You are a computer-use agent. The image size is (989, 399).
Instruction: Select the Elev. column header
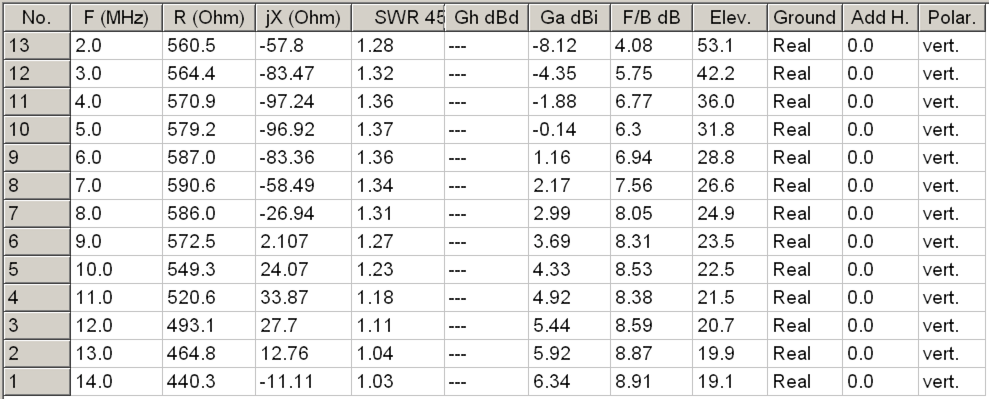pos(730,18)
